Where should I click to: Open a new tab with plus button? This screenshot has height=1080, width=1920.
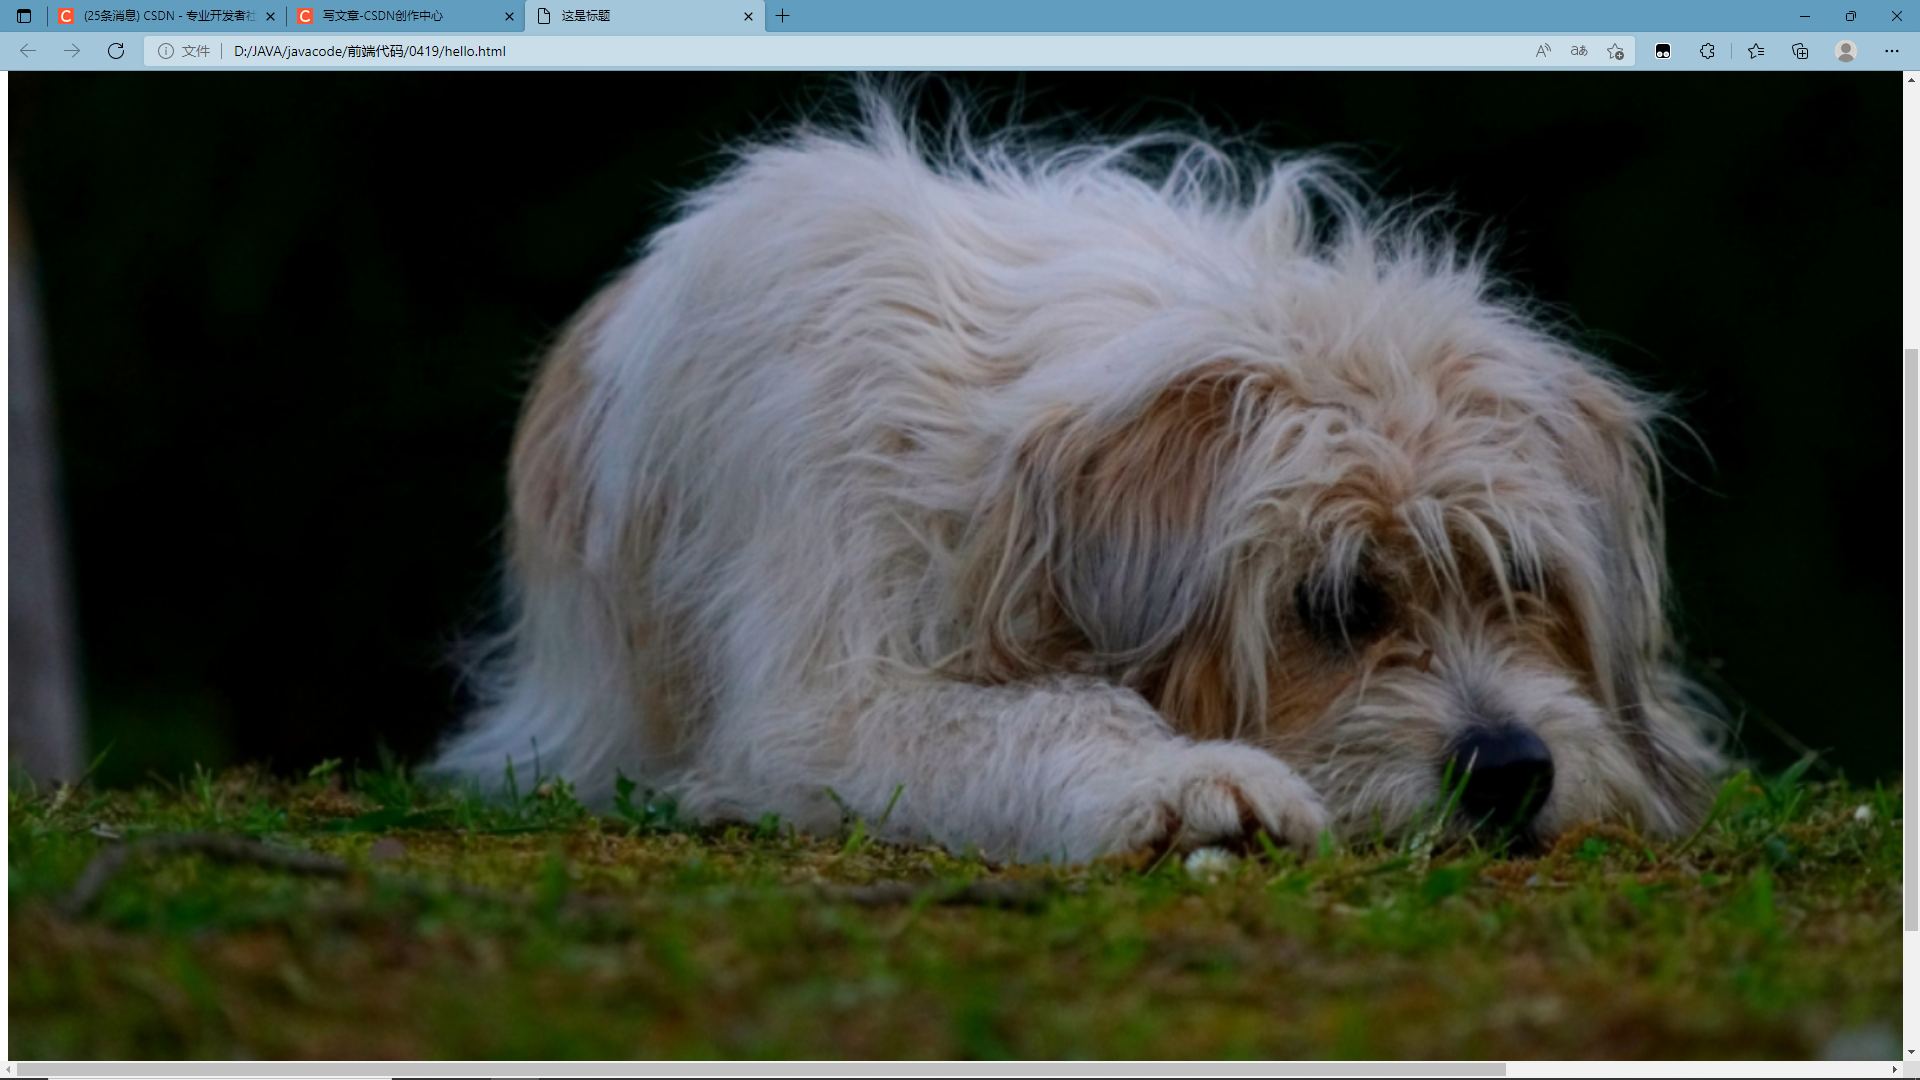point(783,16)
